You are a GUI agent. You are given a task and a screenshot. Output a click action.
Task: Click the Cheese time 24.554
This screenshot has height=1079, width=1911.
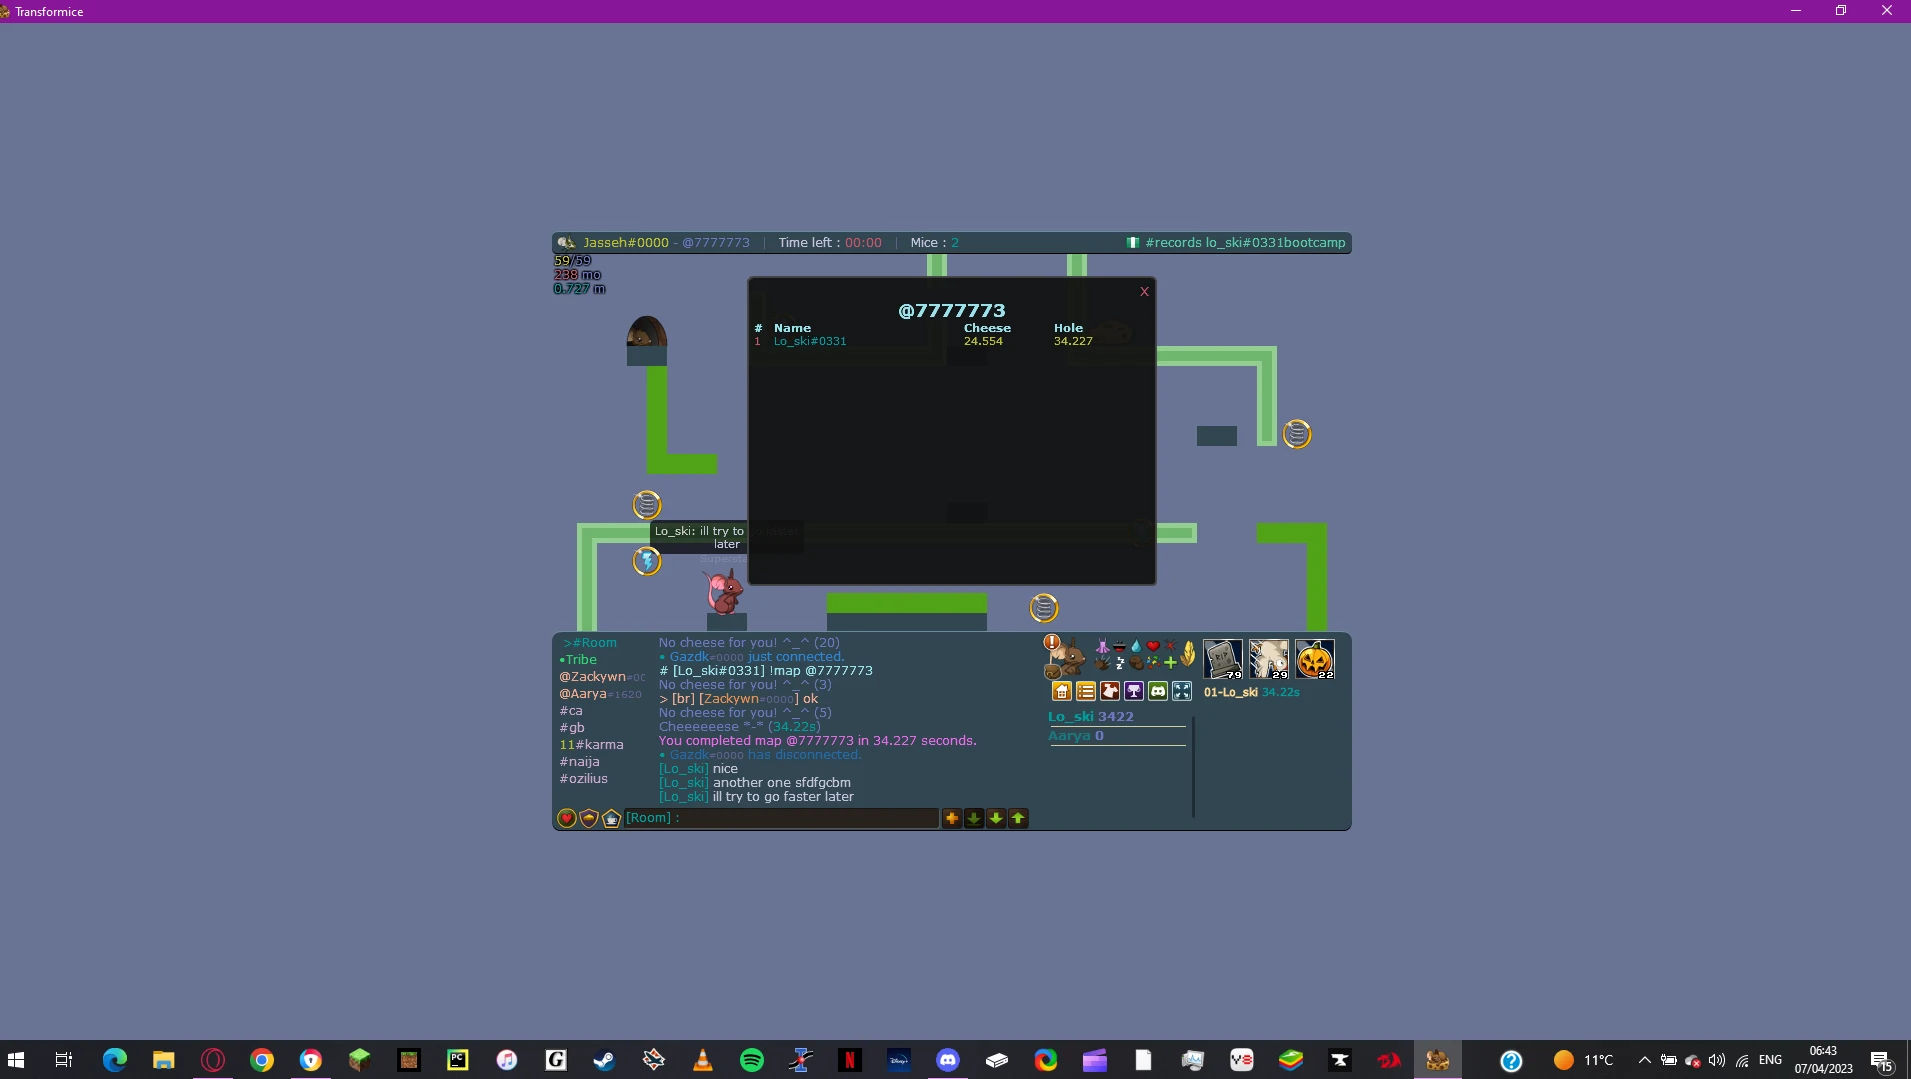point(983,342)
